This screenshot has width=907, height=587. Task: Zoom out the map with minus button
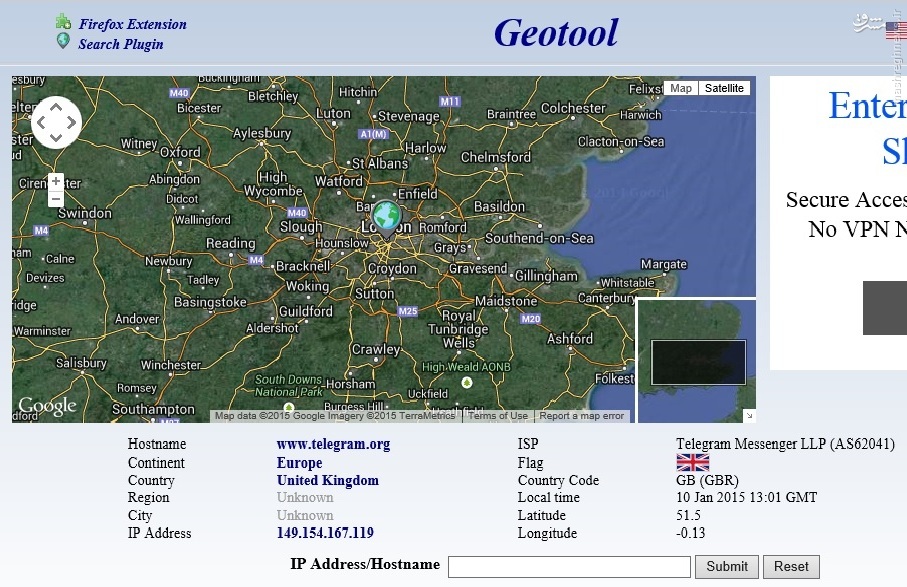click(x=56, y=199)
